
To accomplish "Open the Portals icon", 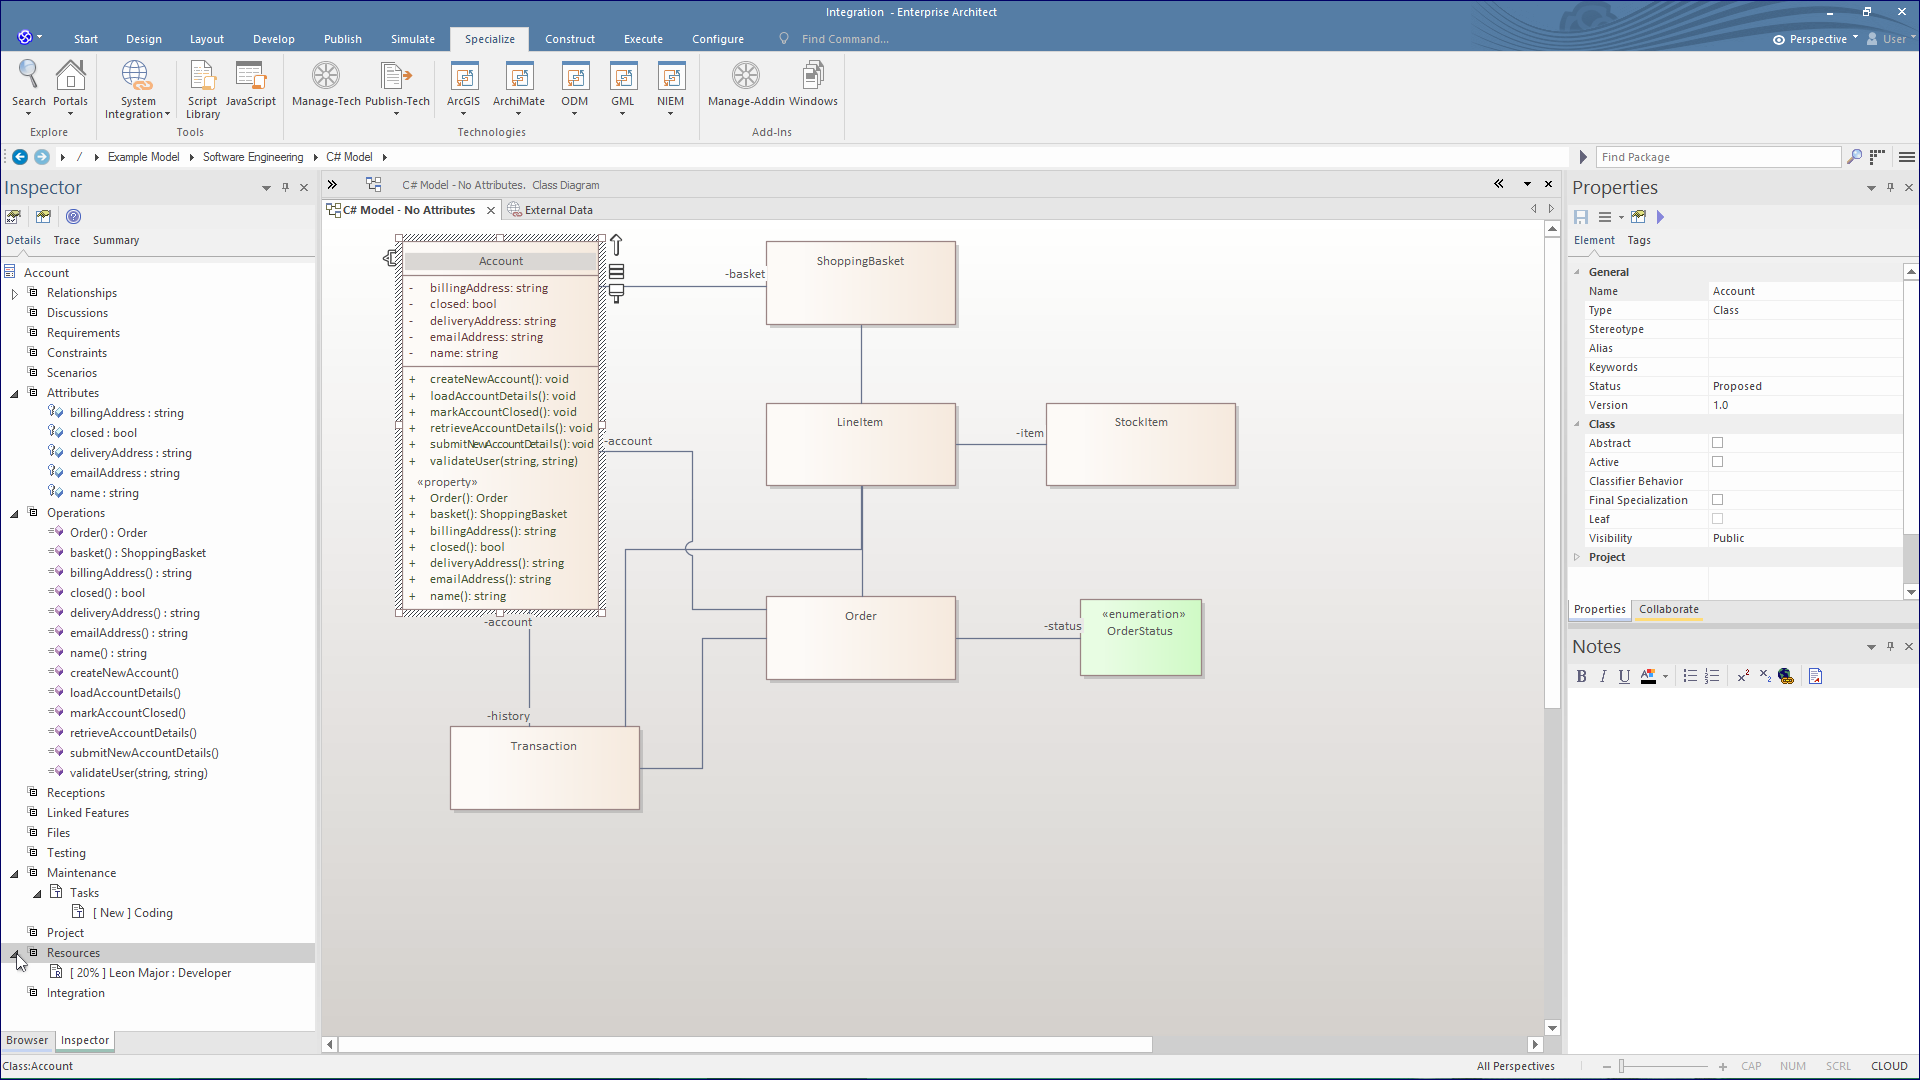I will [70, 78].
